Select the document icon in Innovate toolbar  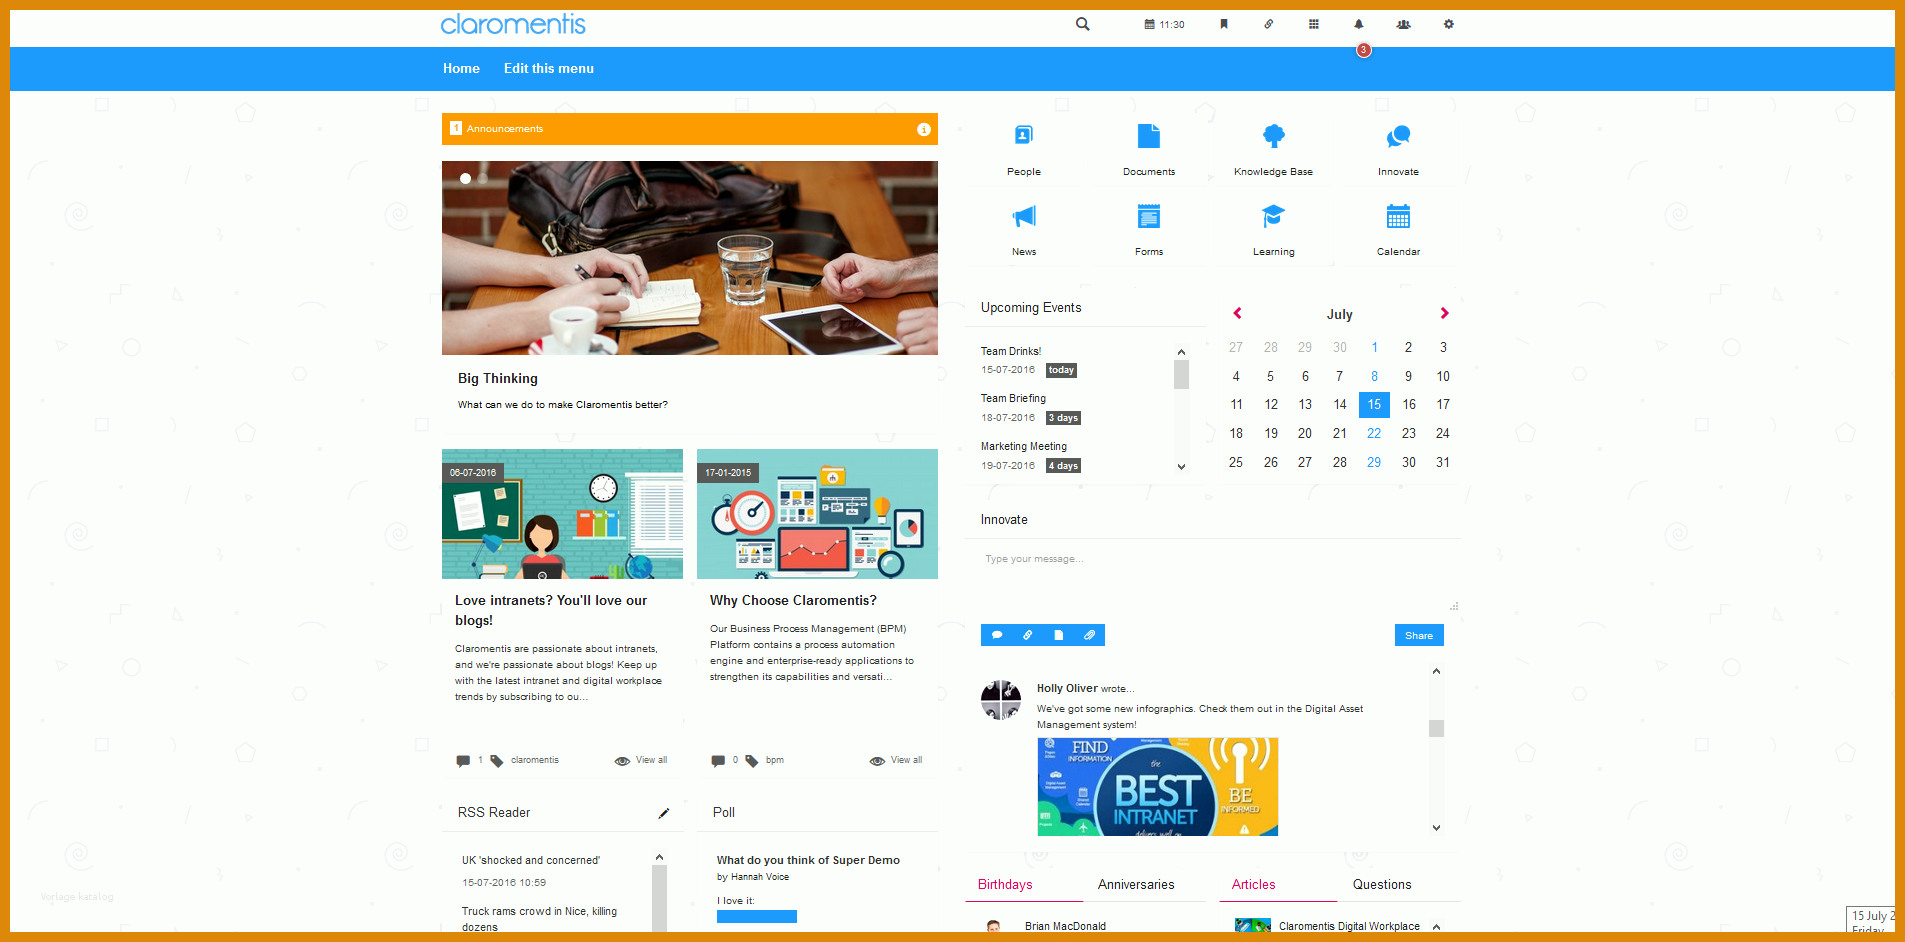(1058, 635)
